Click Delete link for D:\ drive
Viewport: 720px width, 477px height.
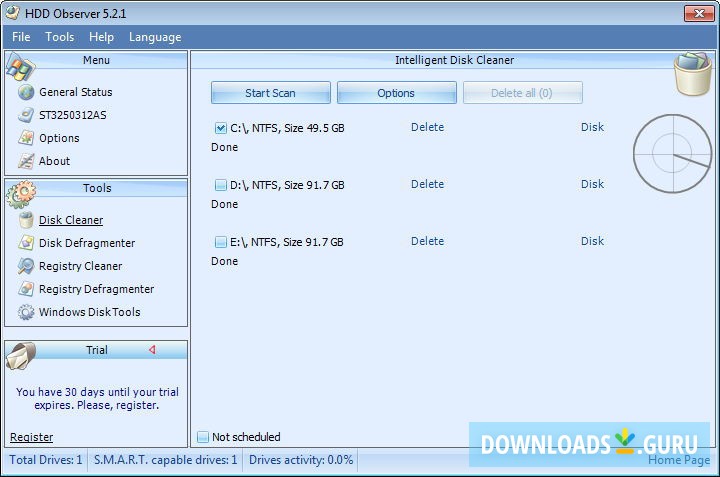(428, 184)
